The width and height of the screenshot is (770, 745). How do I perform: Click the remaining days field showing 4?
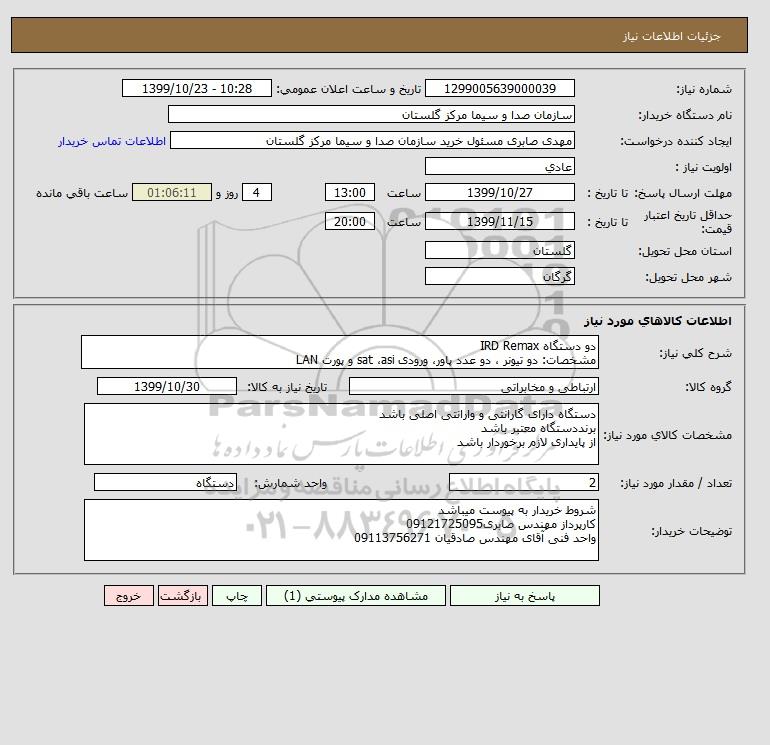click(x=256, y=193)
